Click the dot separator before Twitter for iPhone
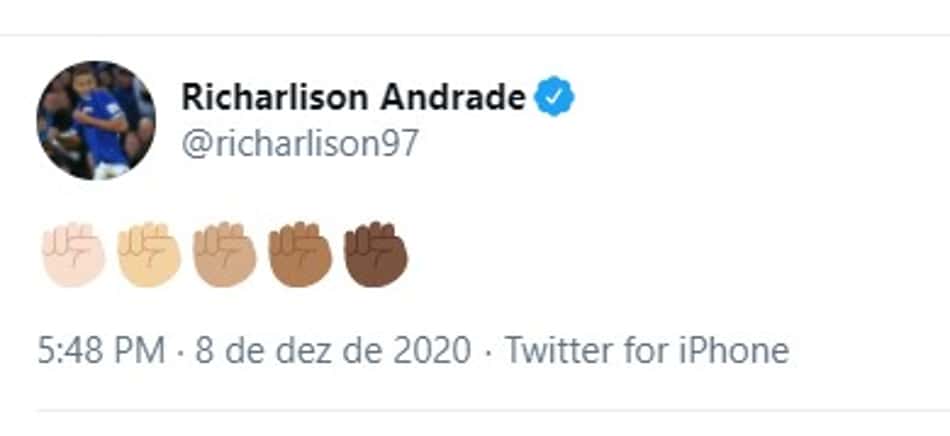 (488, 352)
